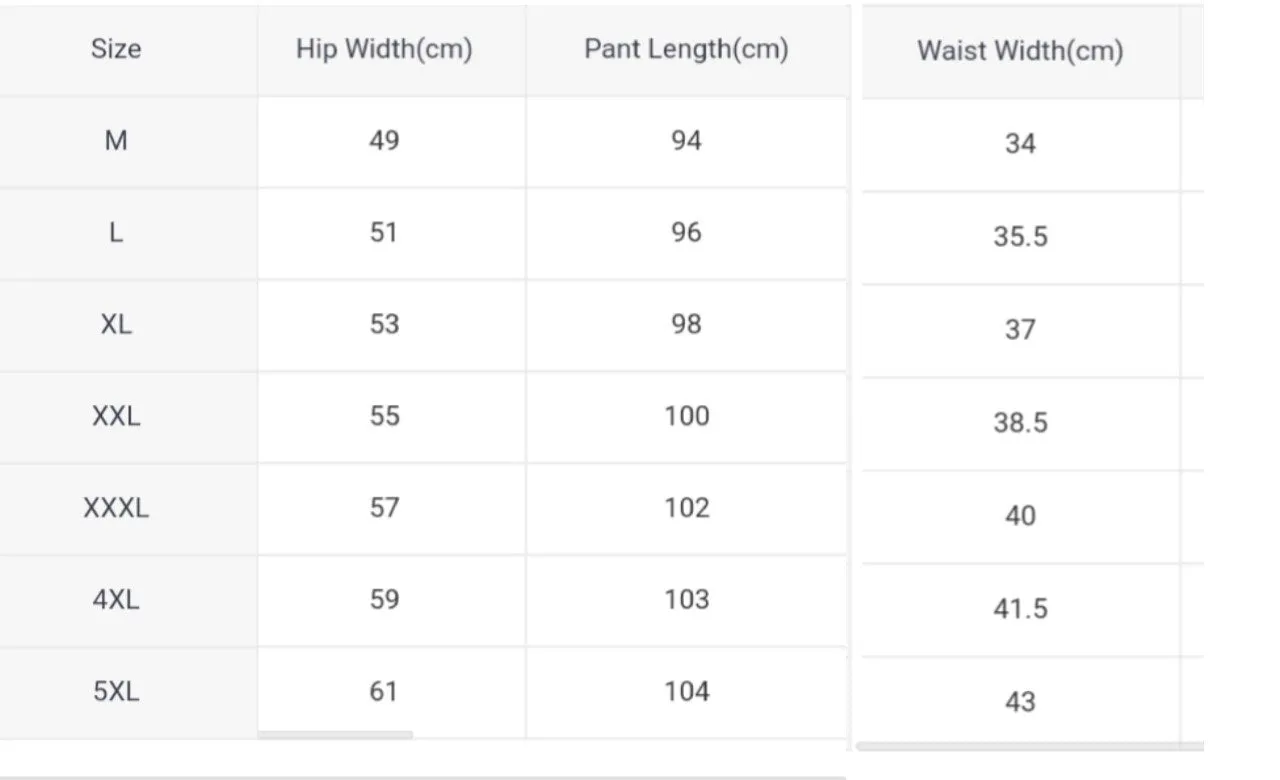The height and width of the screenshot is (780, 1280).
Task: Select the Hip Width(cm) column header
Action: 384,49
